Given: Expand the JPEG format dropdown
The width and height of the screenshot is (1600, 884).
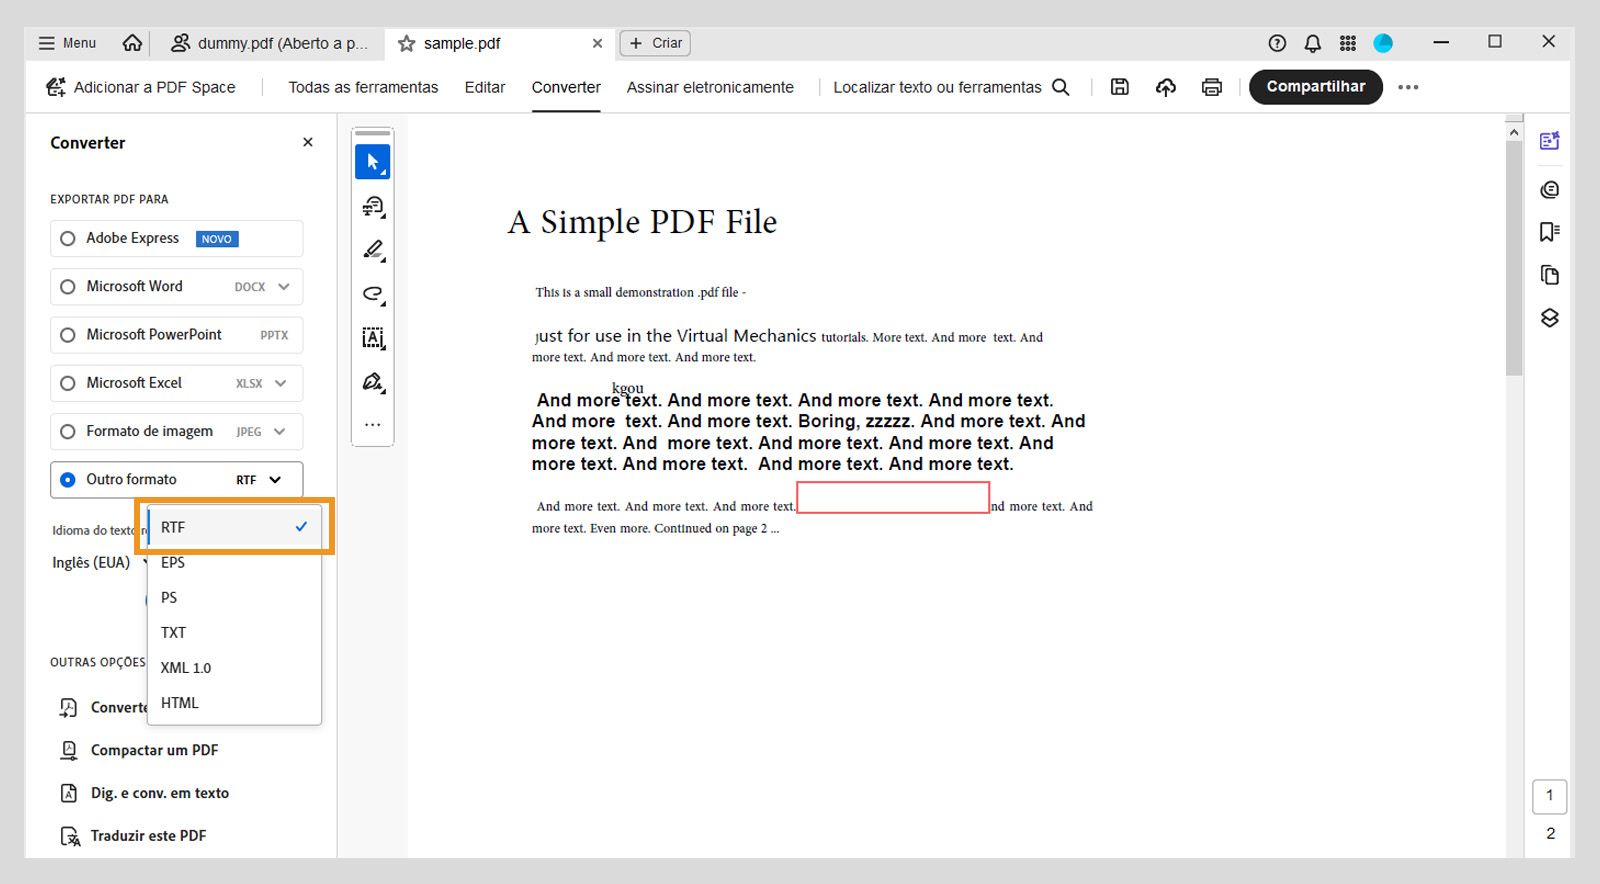Looking at the screenshot, I should click(x=280, y=432).
